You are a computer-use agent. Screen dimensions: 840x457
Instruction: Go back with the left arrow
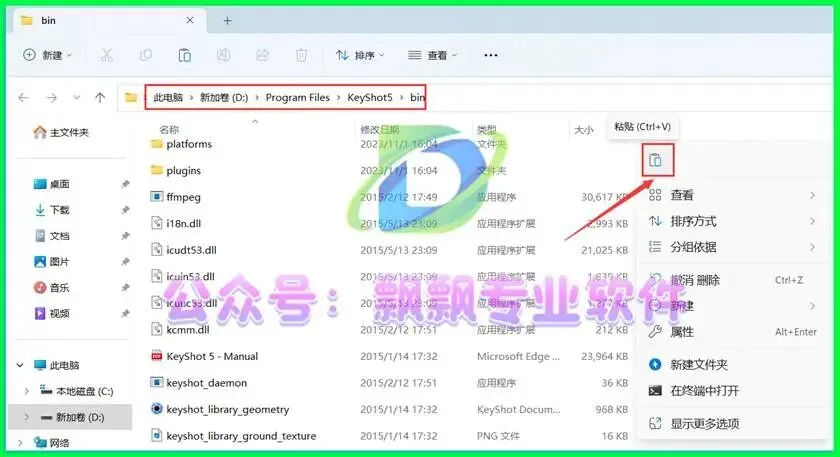click(23, 98)
